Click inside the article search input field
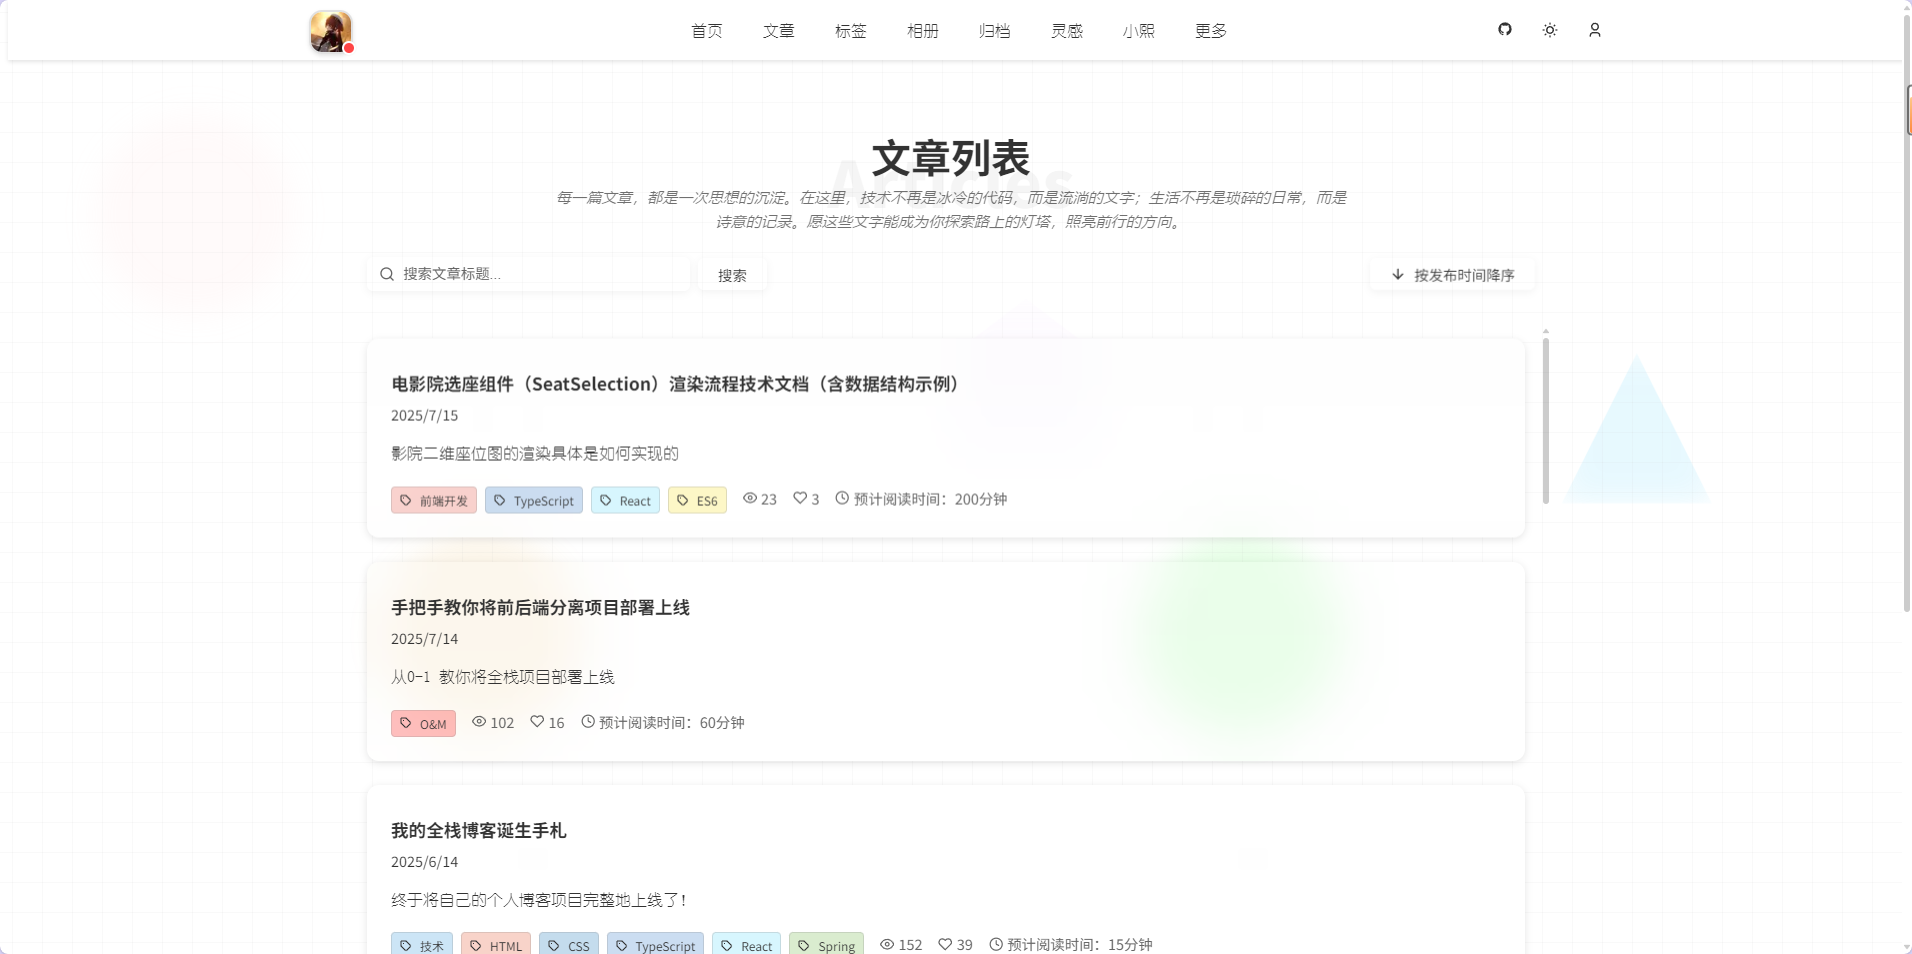Image resolution: width=1912 pixels, height=954 pixels. click(530, 273)
